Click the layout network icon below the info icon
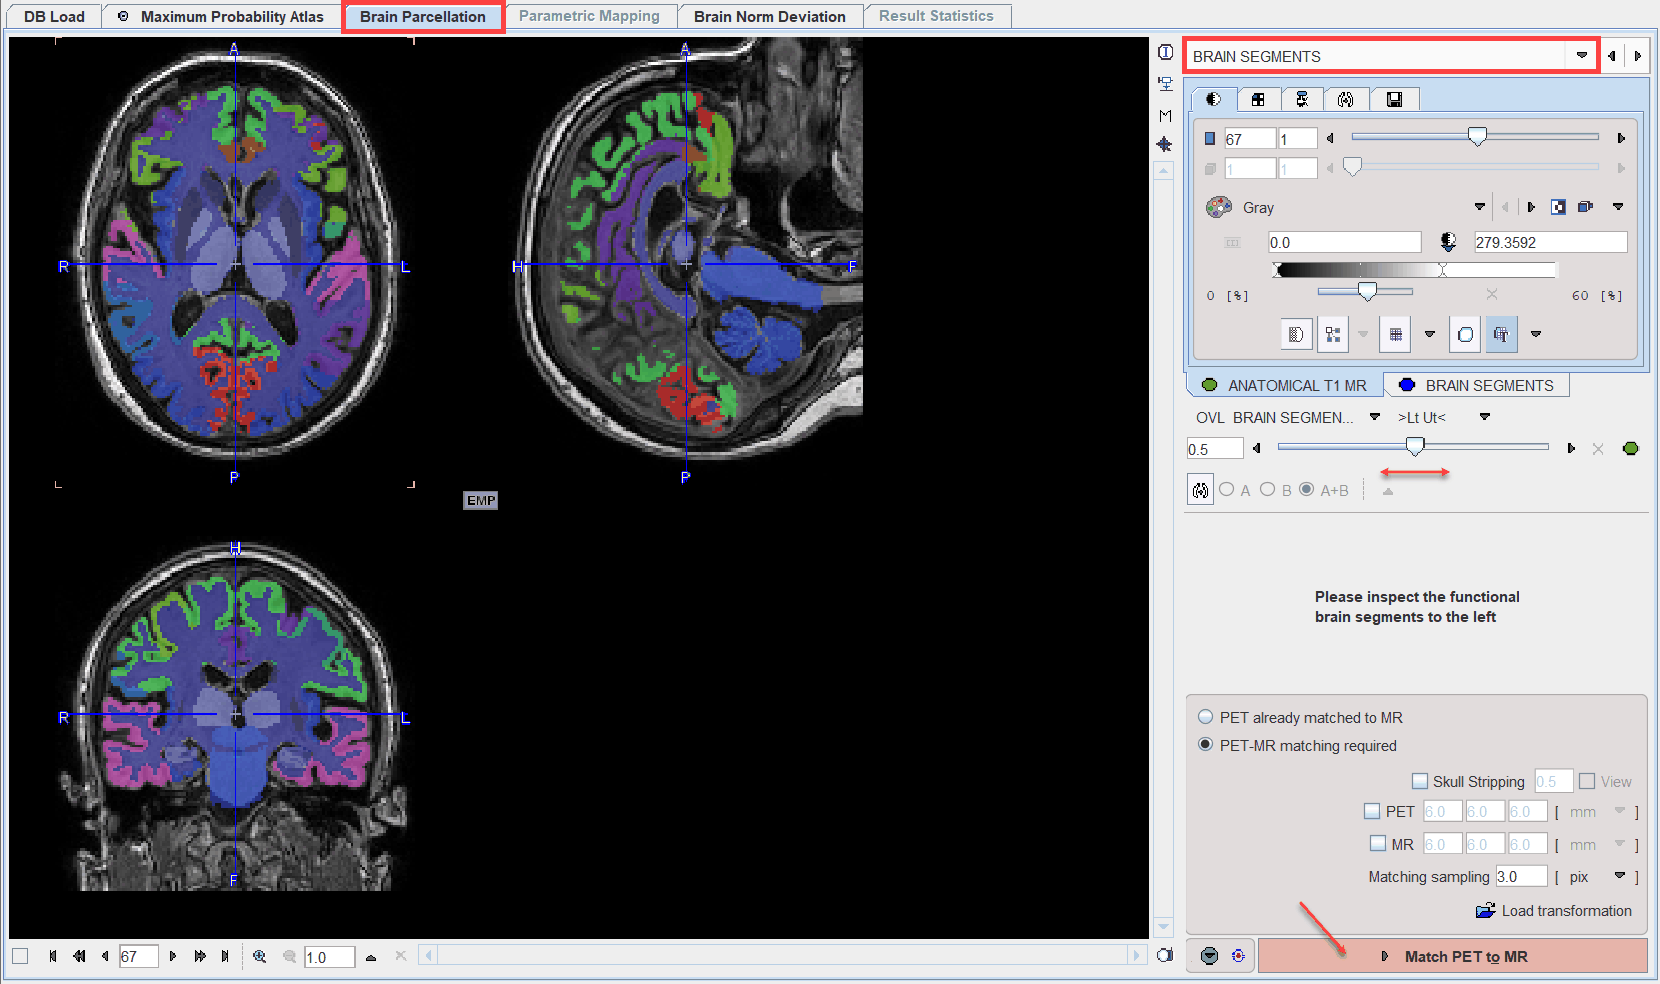Viewport: 1660px width, 984px height. click(1165, 84)
